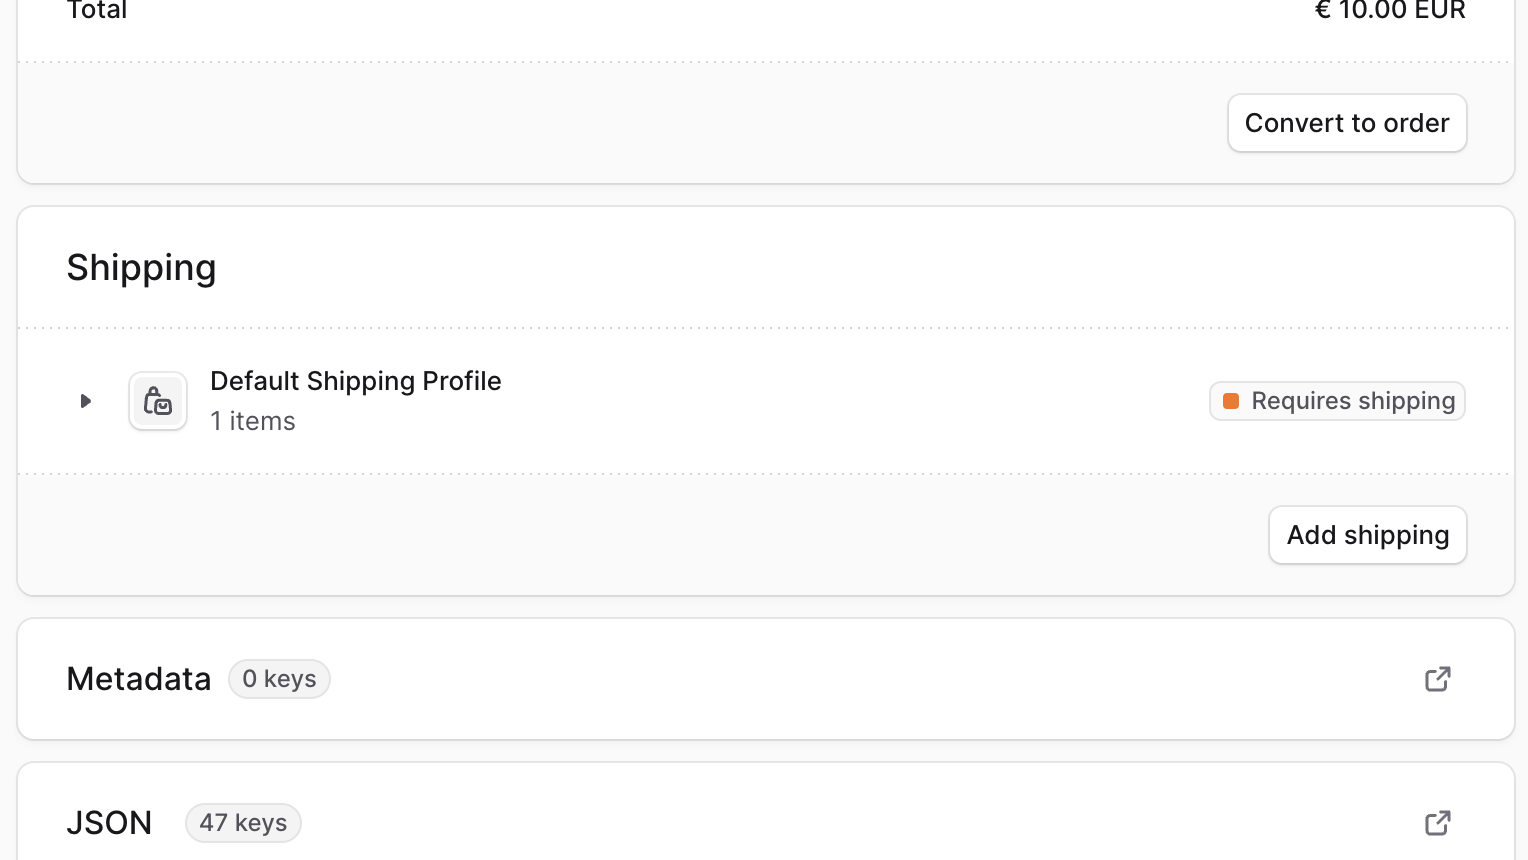Click the shipping bag icon
1528x860 pixels.
(x=158, y=401)
